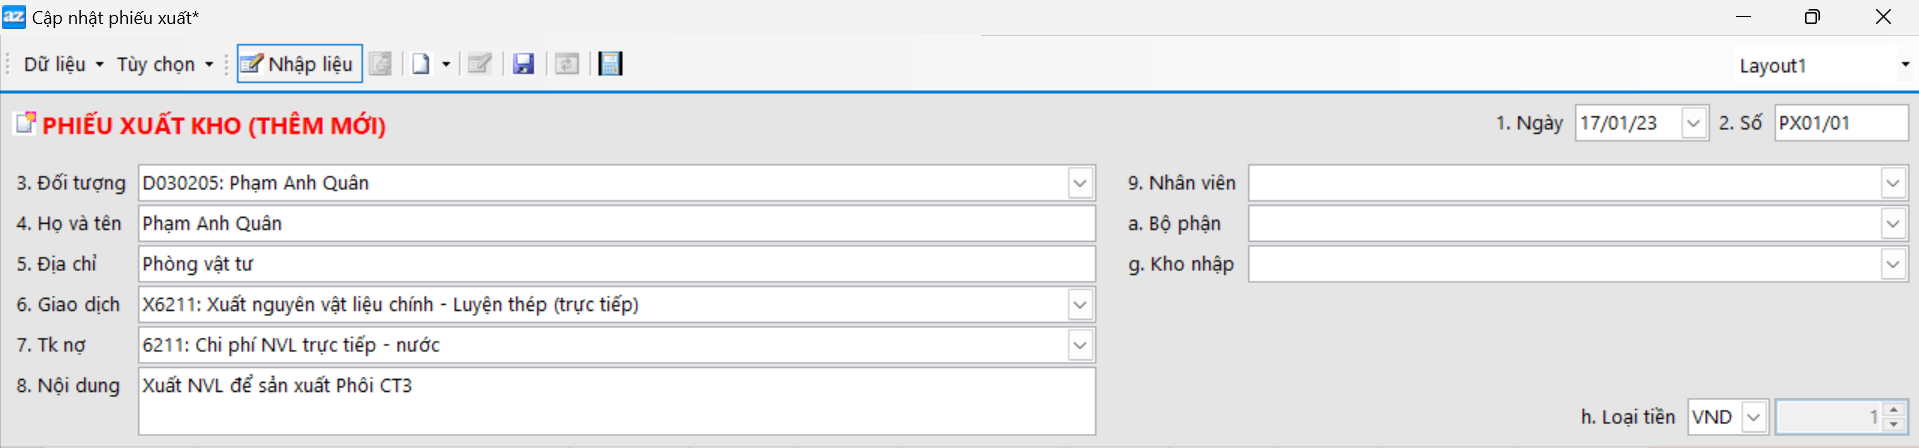Increase the exchange rate spinner value
This screenshot has width=1919, height=448.
click(x=1894, y=410)
